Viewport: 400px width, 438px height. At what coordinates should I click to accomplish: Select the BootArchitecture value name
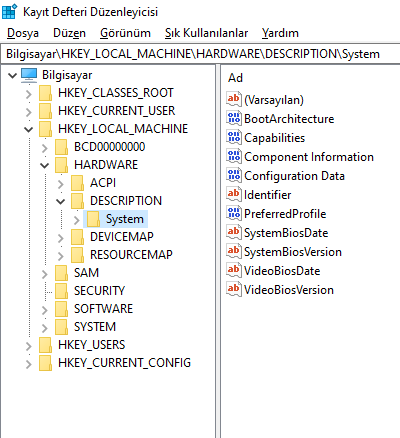click(289, 119)
